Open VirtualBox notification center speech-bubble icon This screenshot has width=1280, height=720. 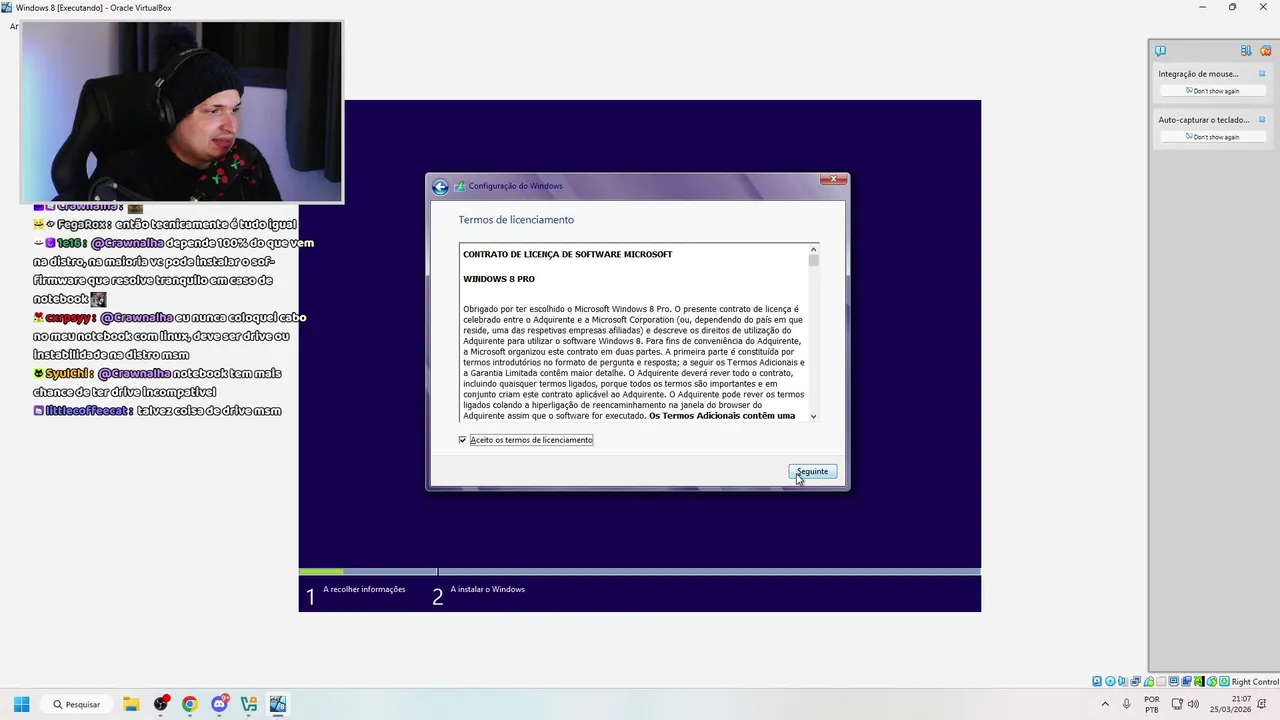(1160, 51)
